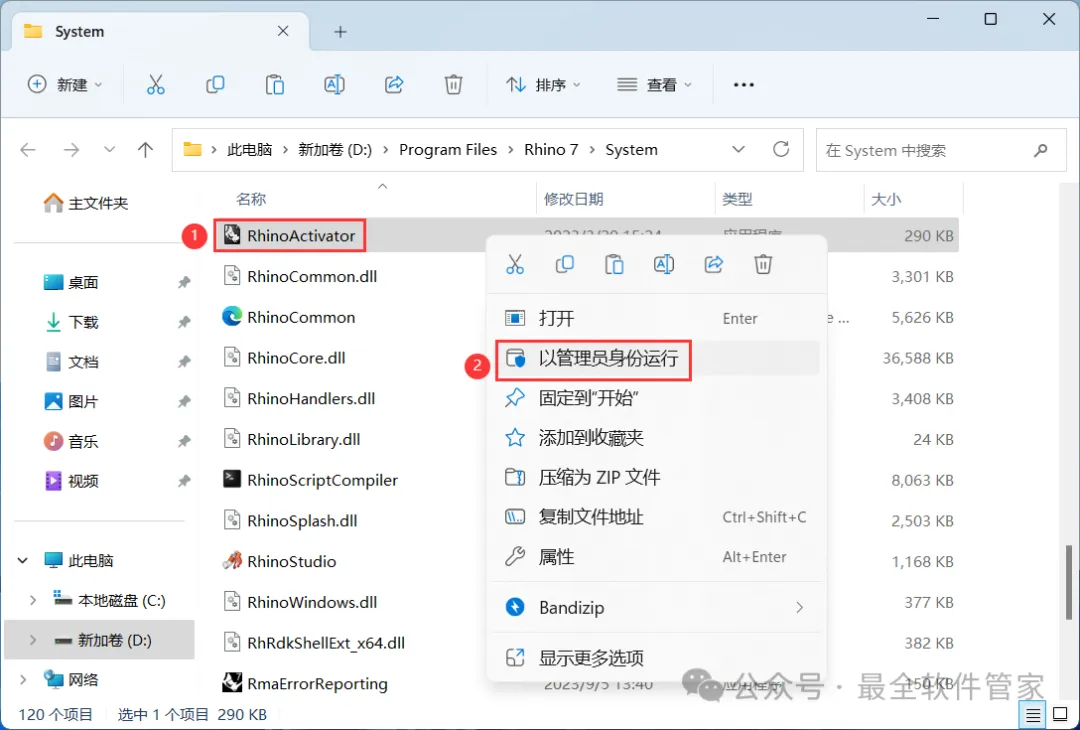
Task: Click the Refresh icon beside the address bar
Action: click(781, 149)
